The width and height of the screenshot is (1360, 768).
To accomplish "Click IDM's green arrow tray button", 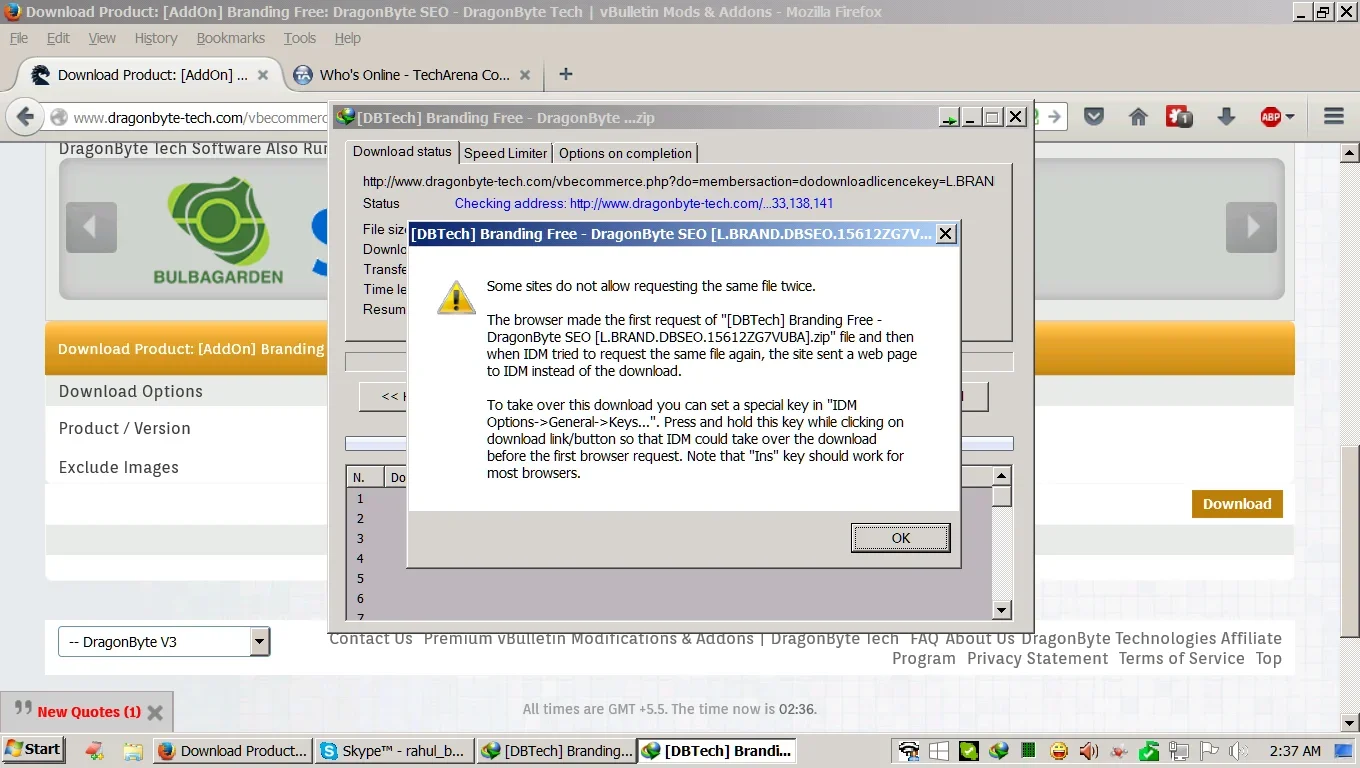I will pyautogui.click(x=948, y=118).
